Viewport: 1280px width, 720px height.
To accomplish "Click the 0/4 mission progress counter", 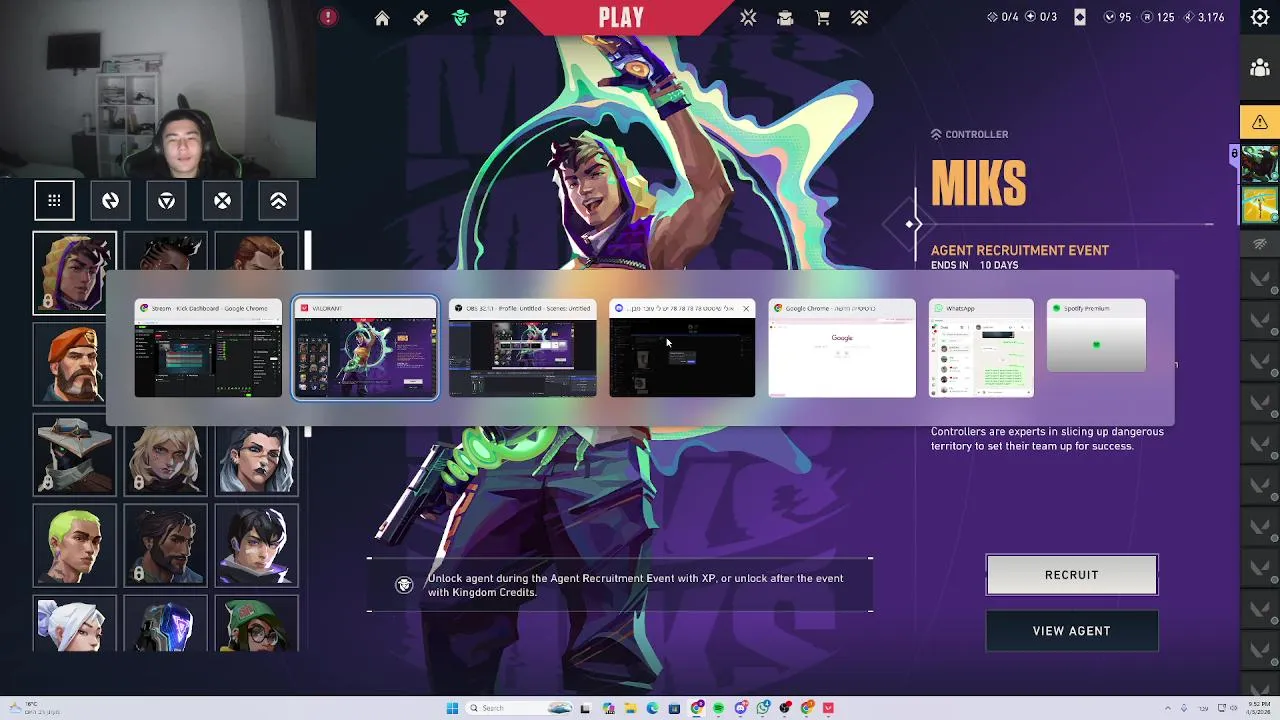I will click(x=1002, y=17).
